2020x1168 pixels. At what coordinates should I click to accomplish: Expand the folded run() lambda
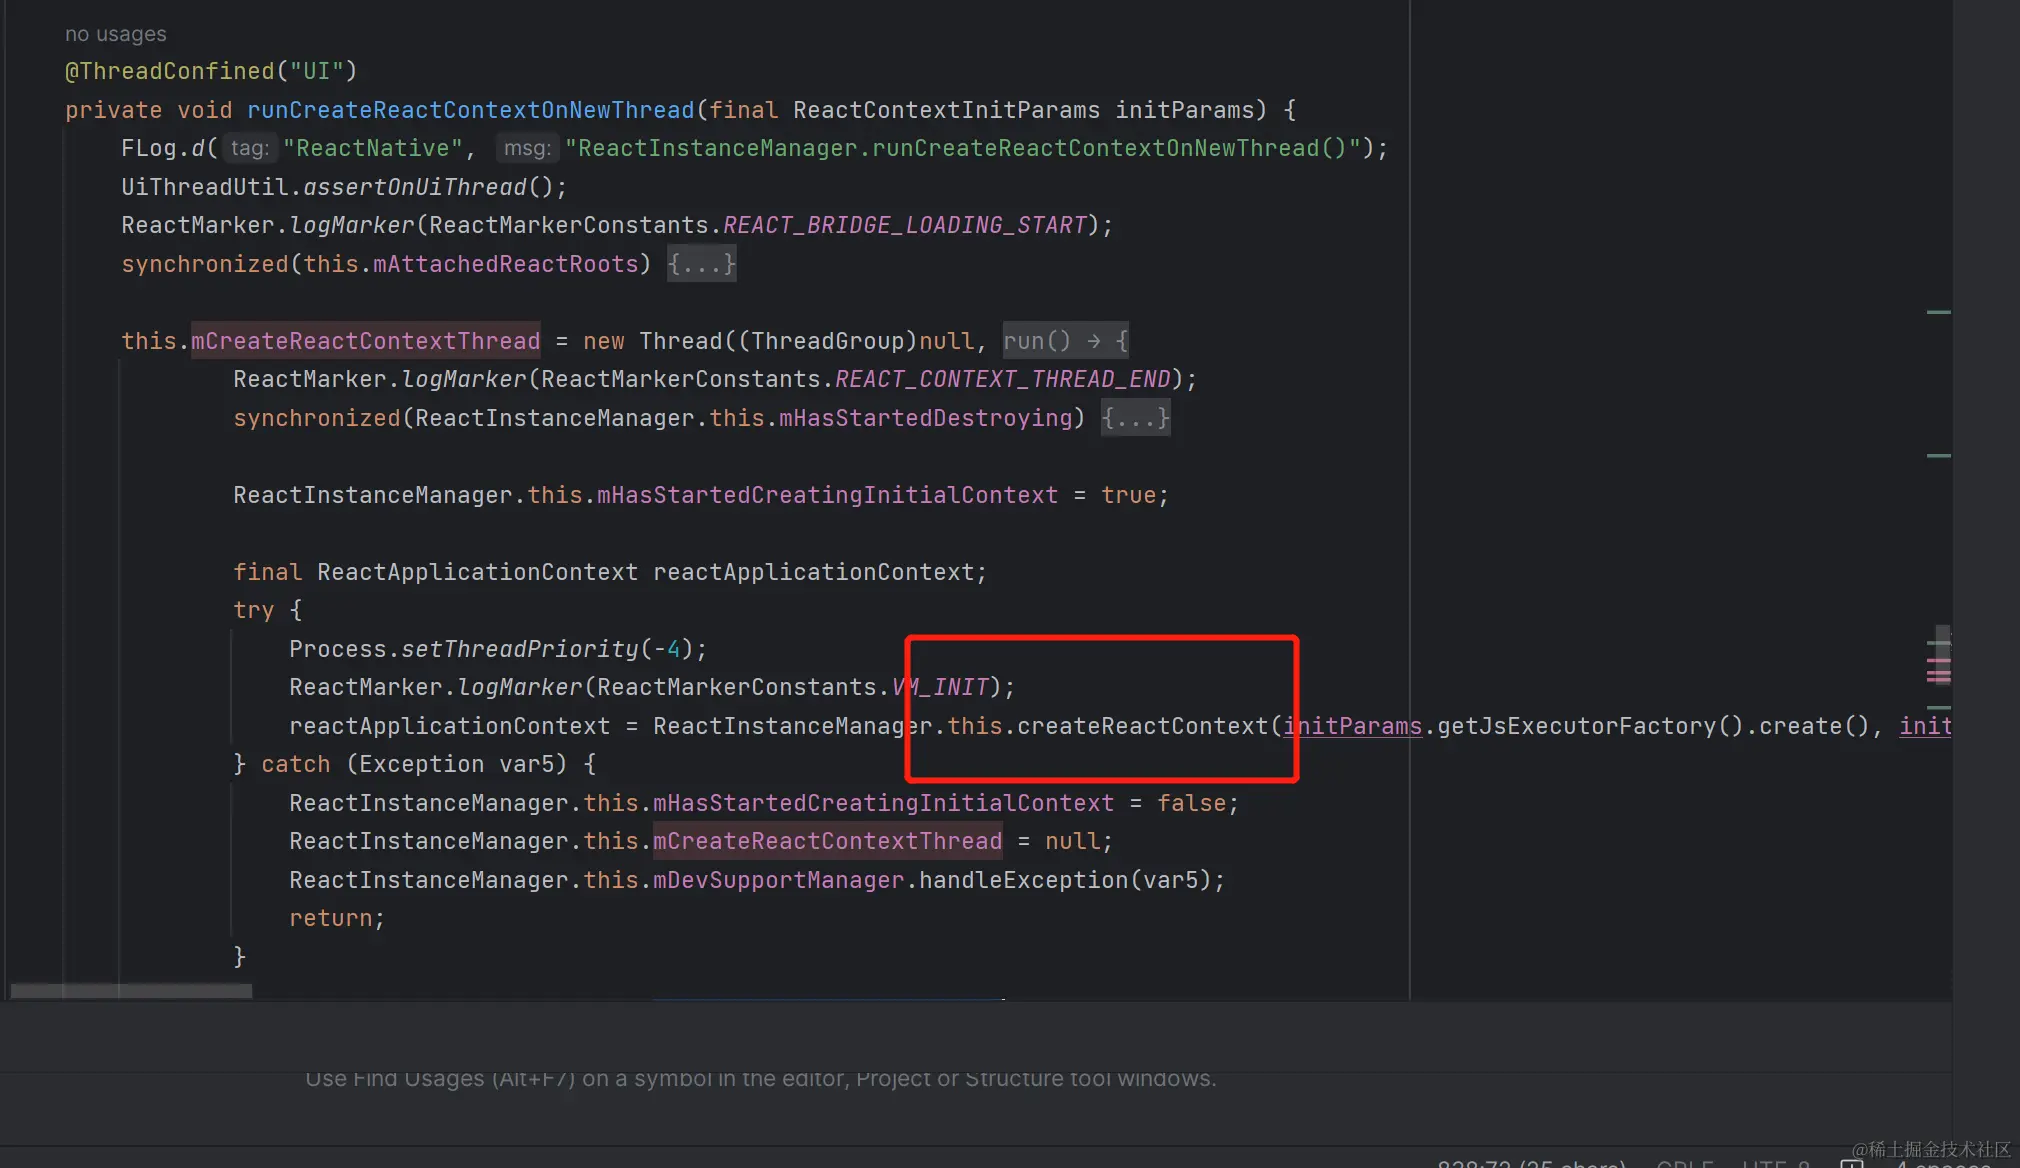click(1066, 341)
